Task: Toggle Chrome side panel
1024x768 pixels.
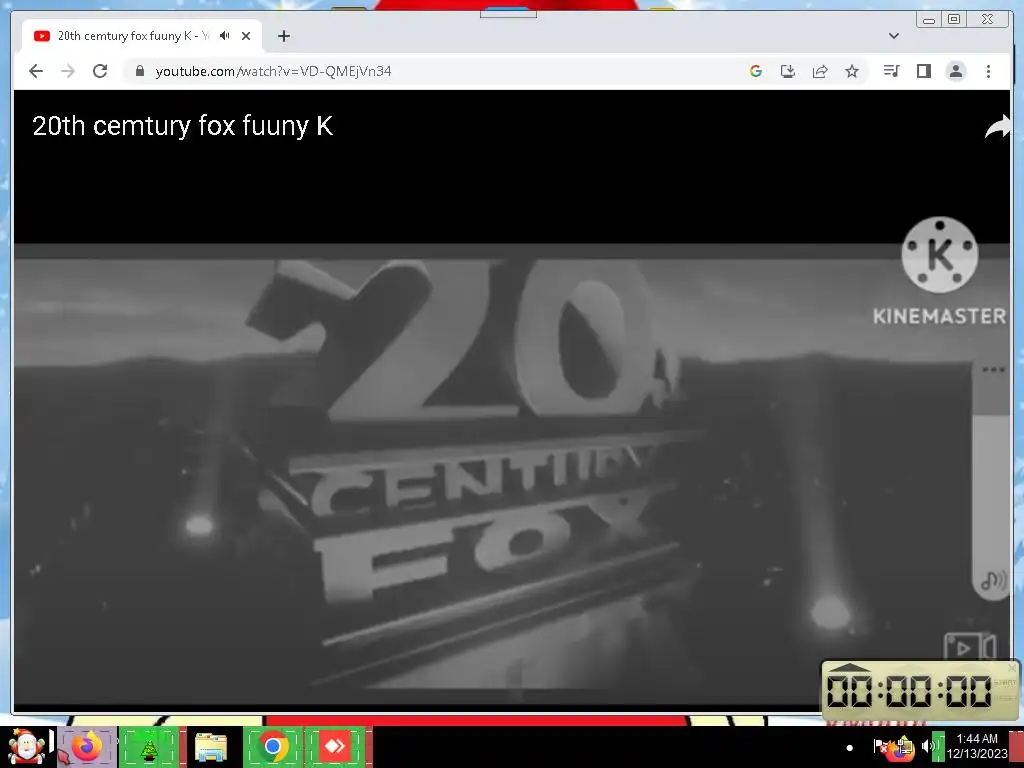Action: [x=923, y=71]
